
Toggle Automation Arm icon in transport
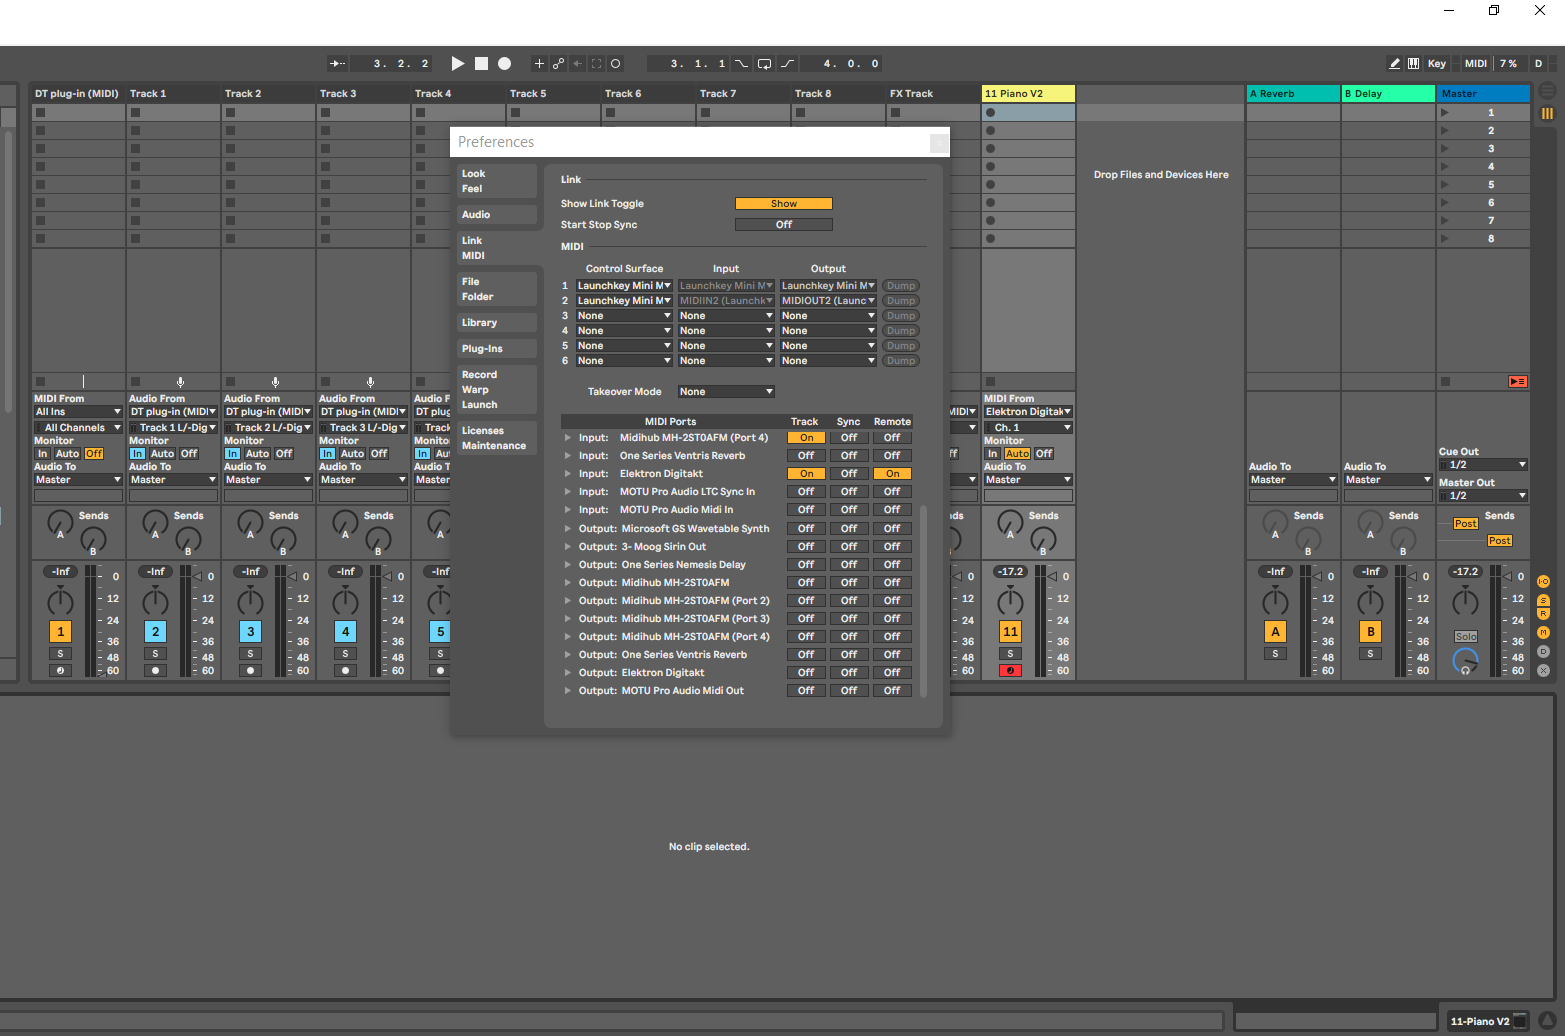click(x=558, y=63)
